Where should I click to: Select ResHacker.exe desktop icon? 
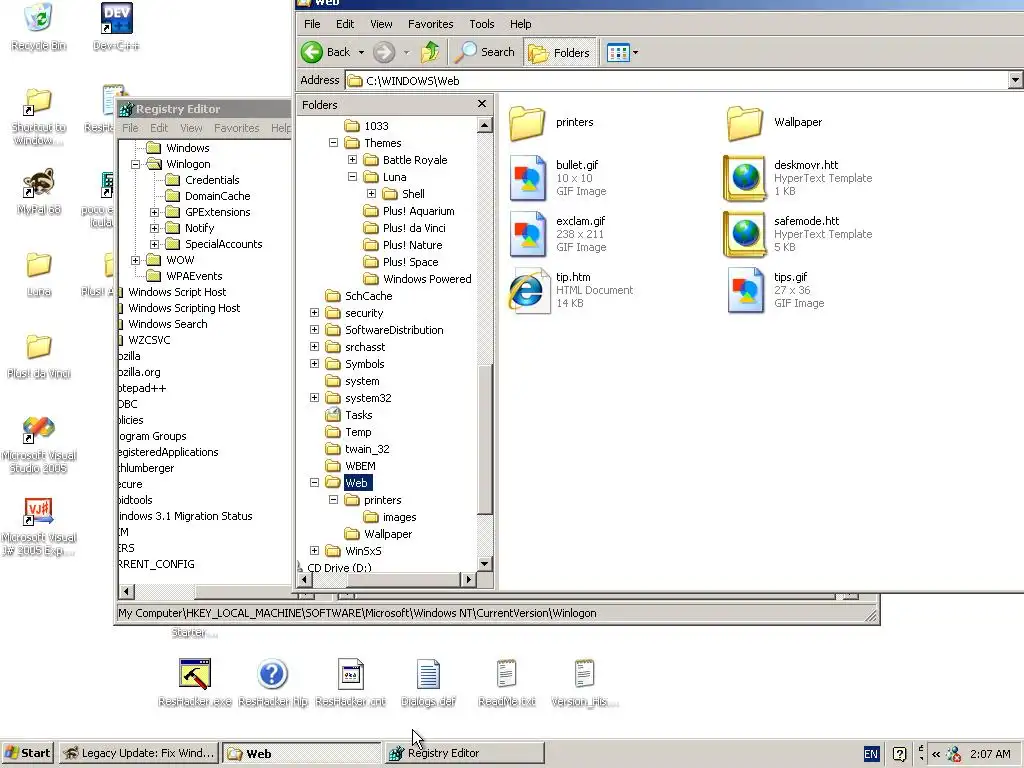pos(195,682)
